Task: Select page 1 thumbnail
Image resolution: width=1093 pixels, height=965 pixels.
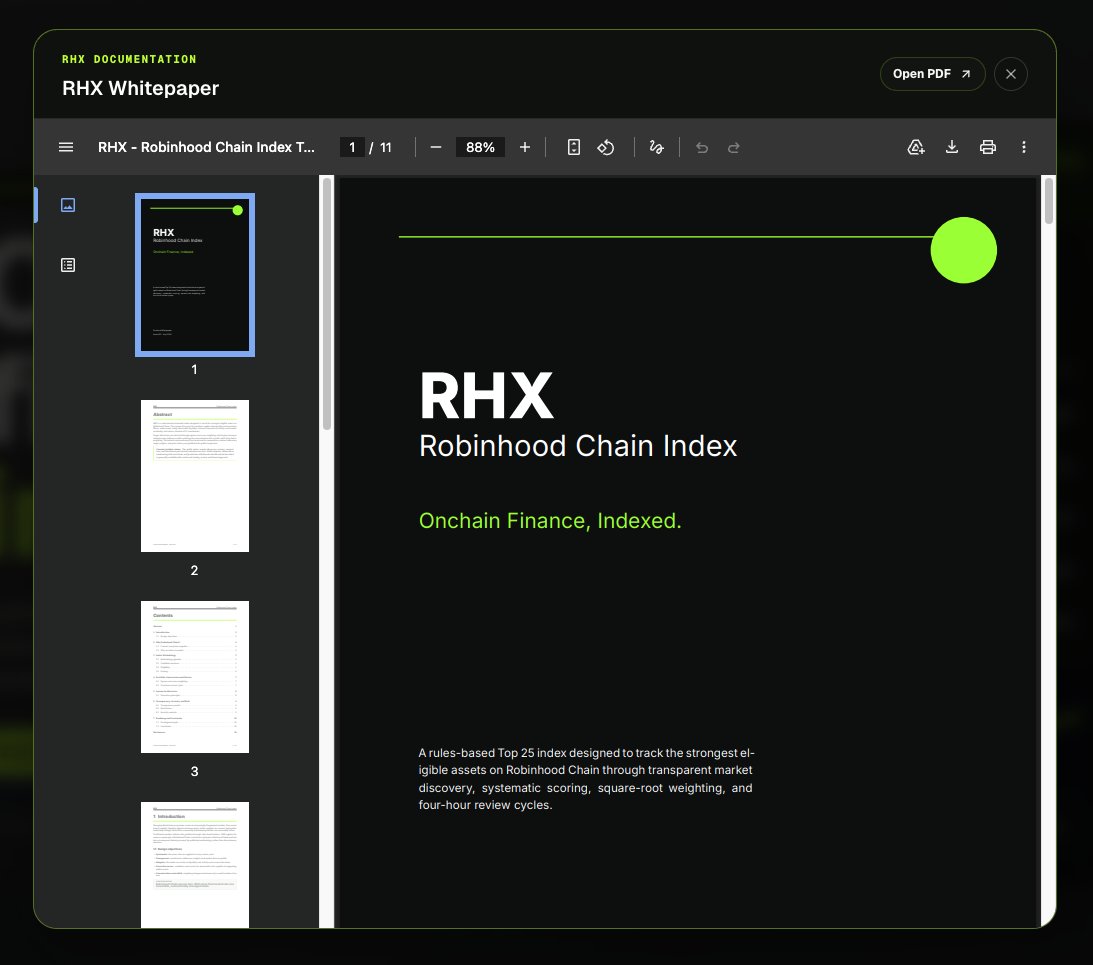Action: coord(194,275)
